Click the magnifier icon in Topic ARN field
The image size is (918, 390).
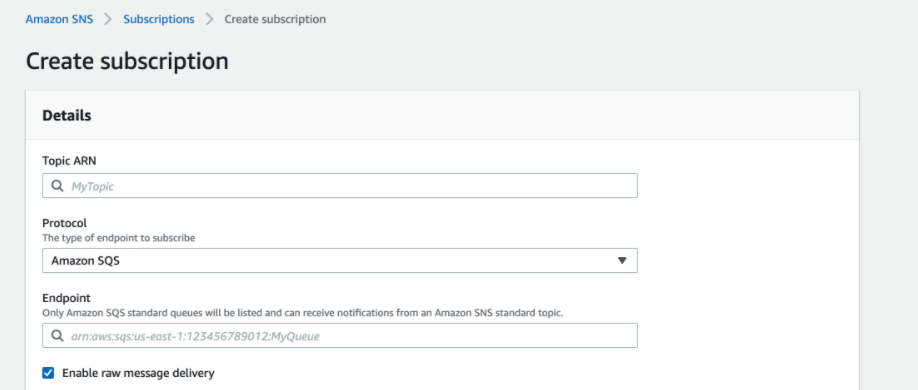(x=57, y=186)
